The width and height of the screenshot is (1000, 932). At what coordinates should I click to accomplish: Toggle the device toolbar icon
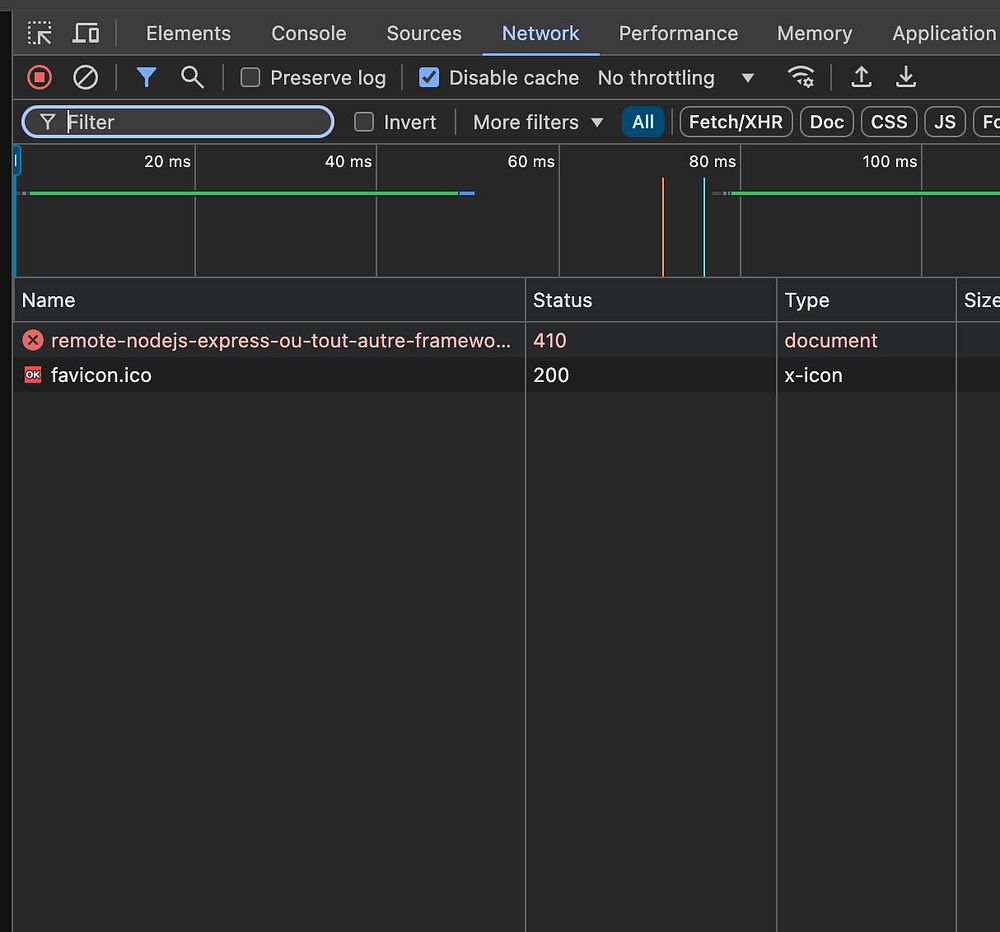tap(86, 33)
